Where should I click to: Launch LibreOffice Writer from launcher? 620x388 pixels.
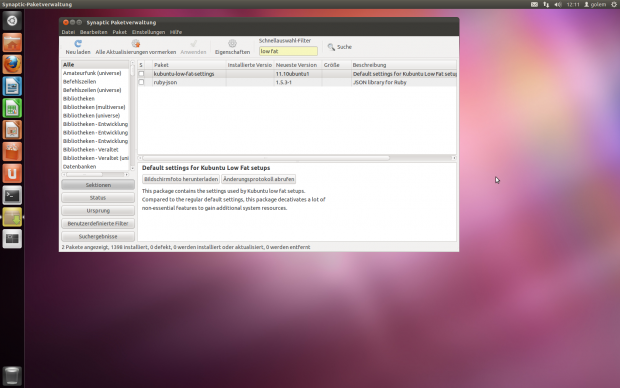12,86
